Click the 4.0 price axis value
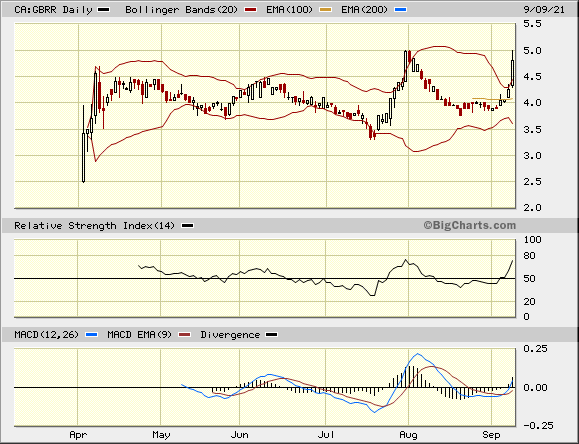The height and width of the screenshot is (444, 579). click(532, 103)
